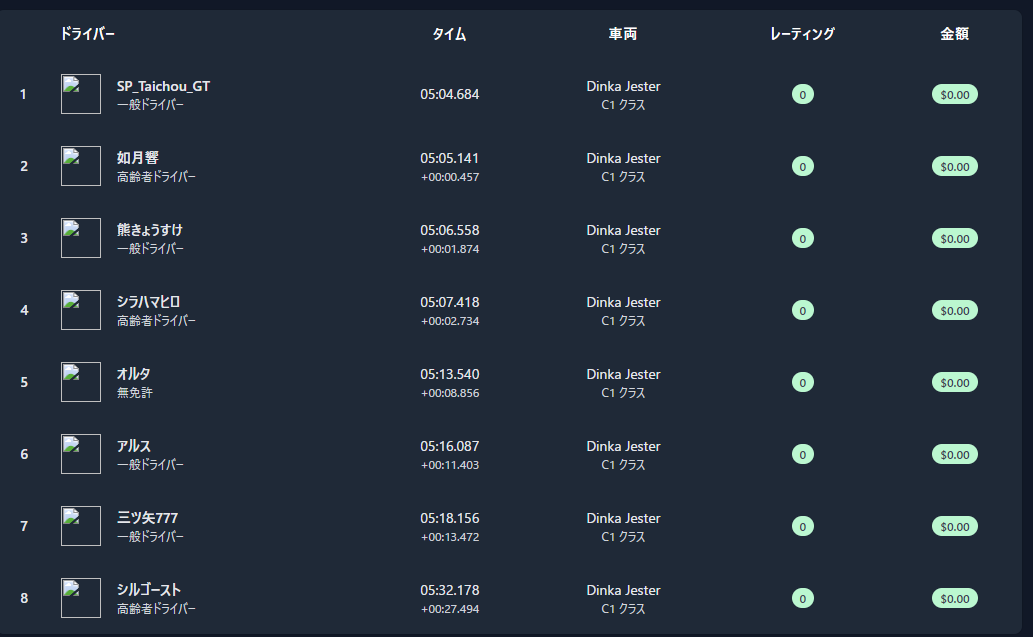The height and width of the screenshot is (637, 1033).
Task: Click first-place $0.00 amount badge
Action: pyautogui.click(x=954, y=95)
